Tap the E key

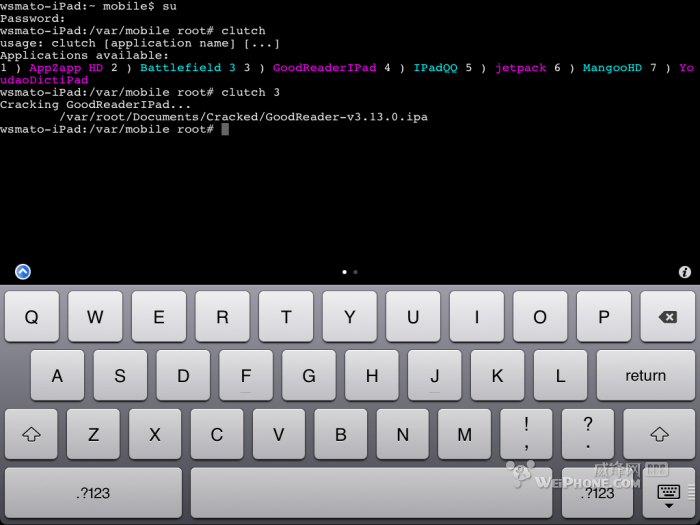pos(159,317)
